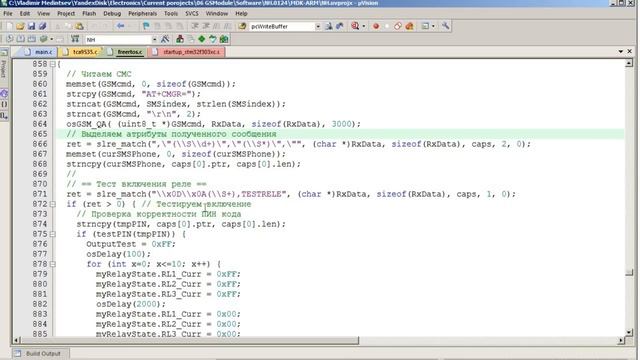Click the Rebuild all target files icon
Viewport: 640px width, 360px height.
pos(31,39)
